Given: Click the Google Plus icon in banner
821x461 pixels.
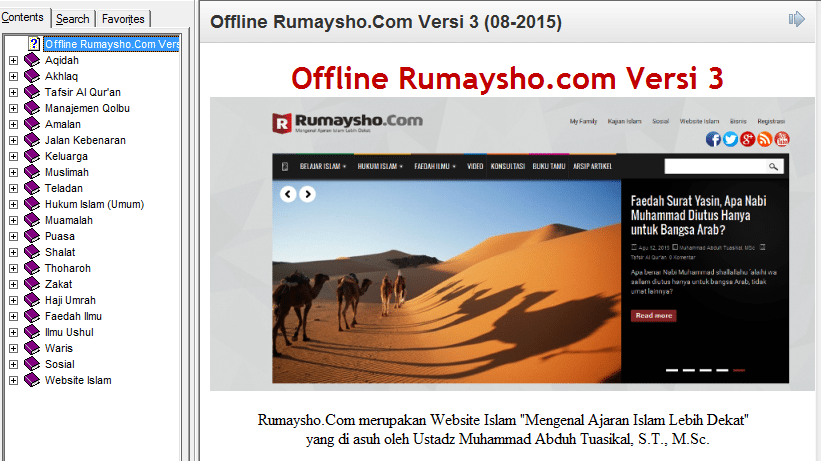Looking at the screenshot, I should pos(747,139).
